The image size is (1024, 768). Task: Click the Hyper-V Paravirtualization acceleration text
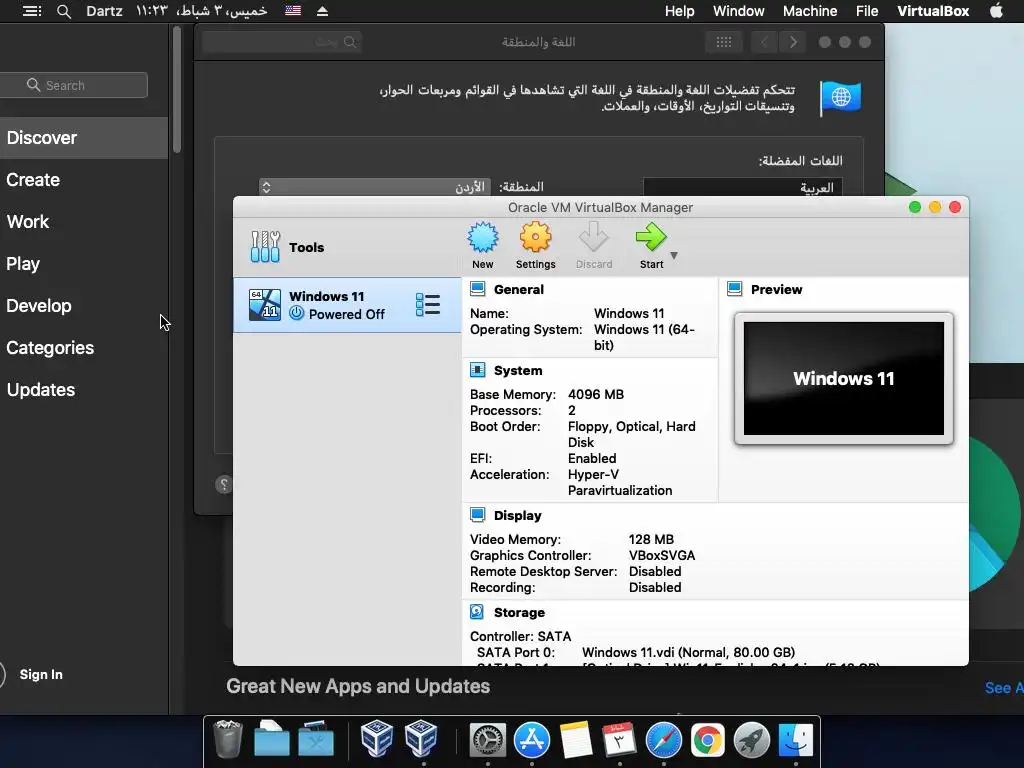(620, 483)
